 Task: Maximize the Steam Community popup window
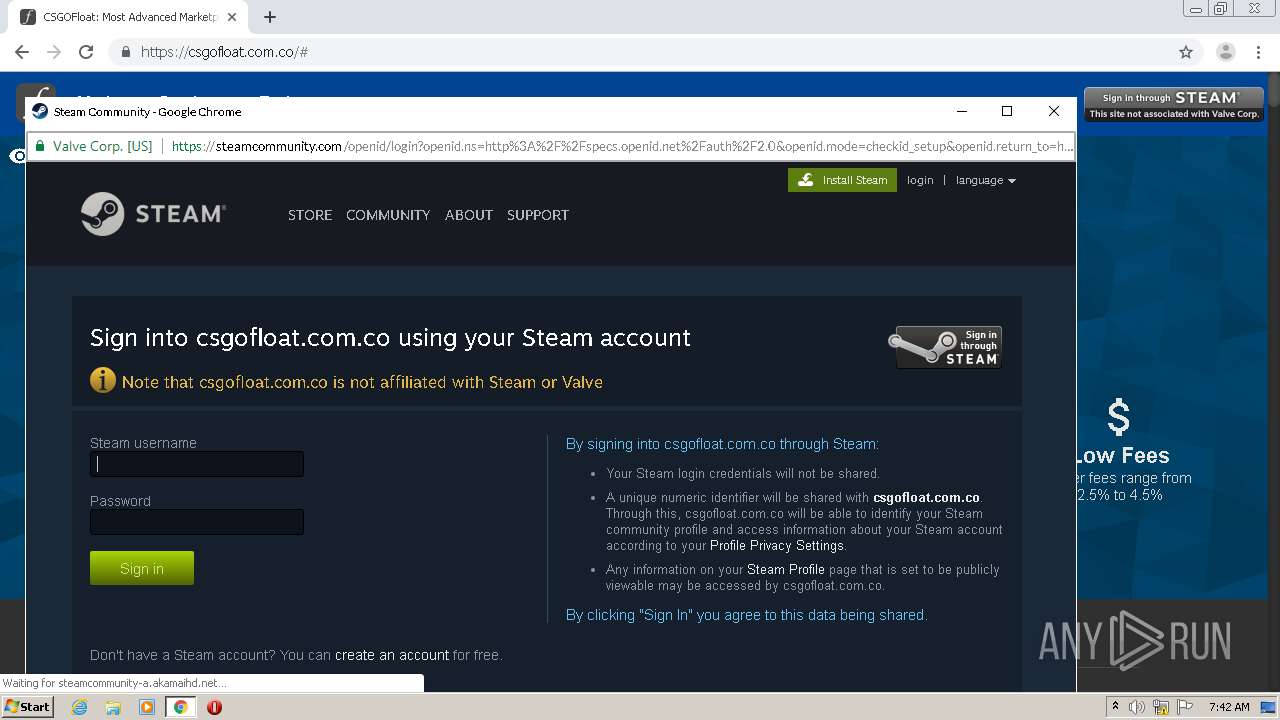1007,111
